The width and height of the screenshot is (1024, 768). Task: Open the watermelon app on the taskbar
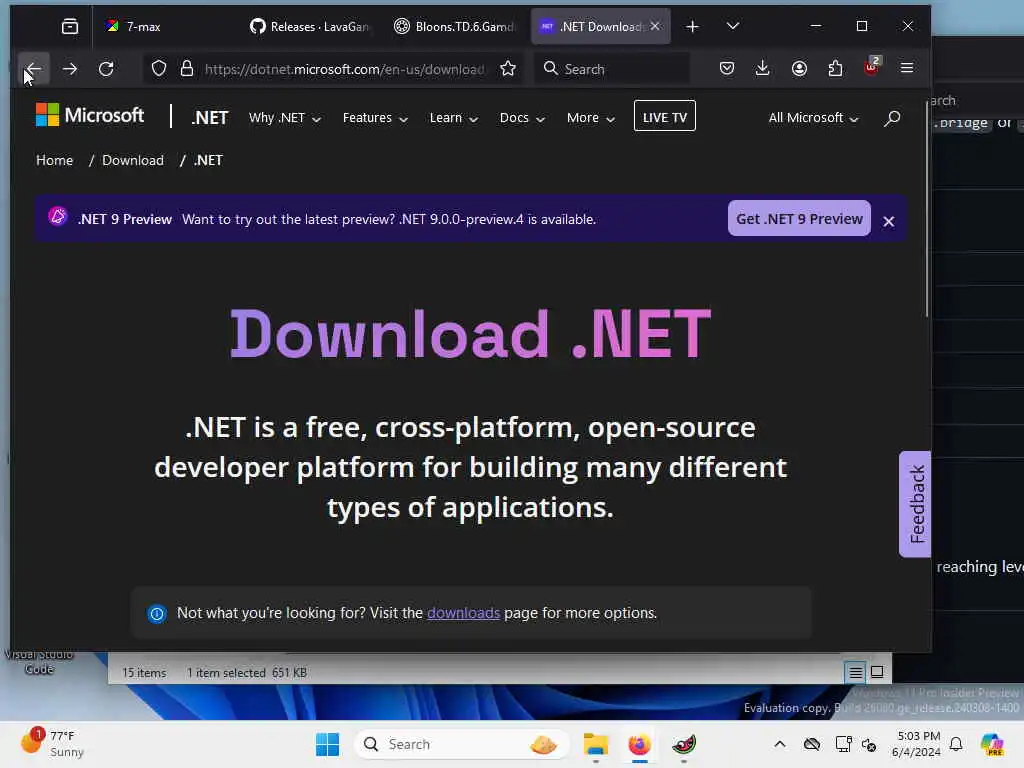tap(684, 744)
